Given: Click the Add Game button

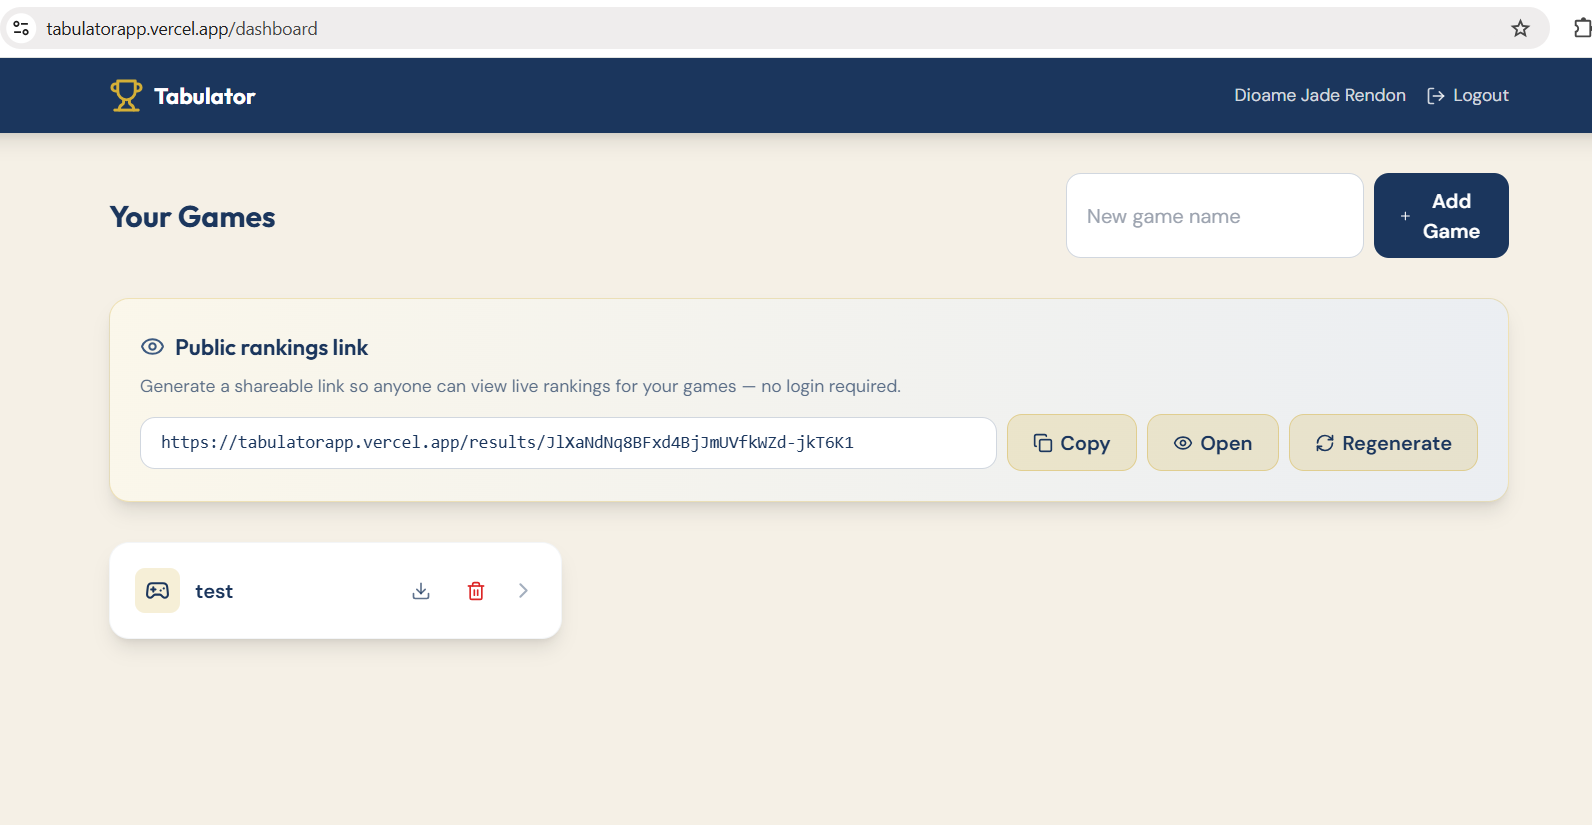Looking at the screenshot, I should coord(1441,216).
